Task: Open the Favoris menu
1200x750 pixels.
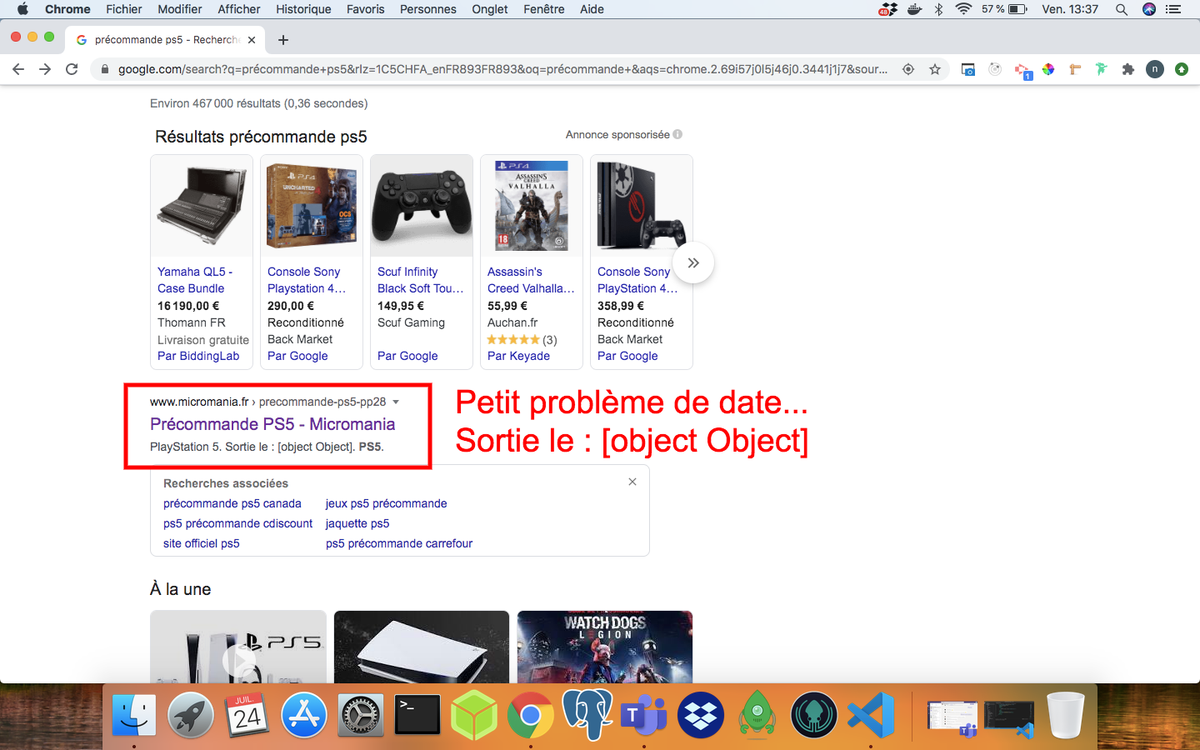Action: click(365, 9)
